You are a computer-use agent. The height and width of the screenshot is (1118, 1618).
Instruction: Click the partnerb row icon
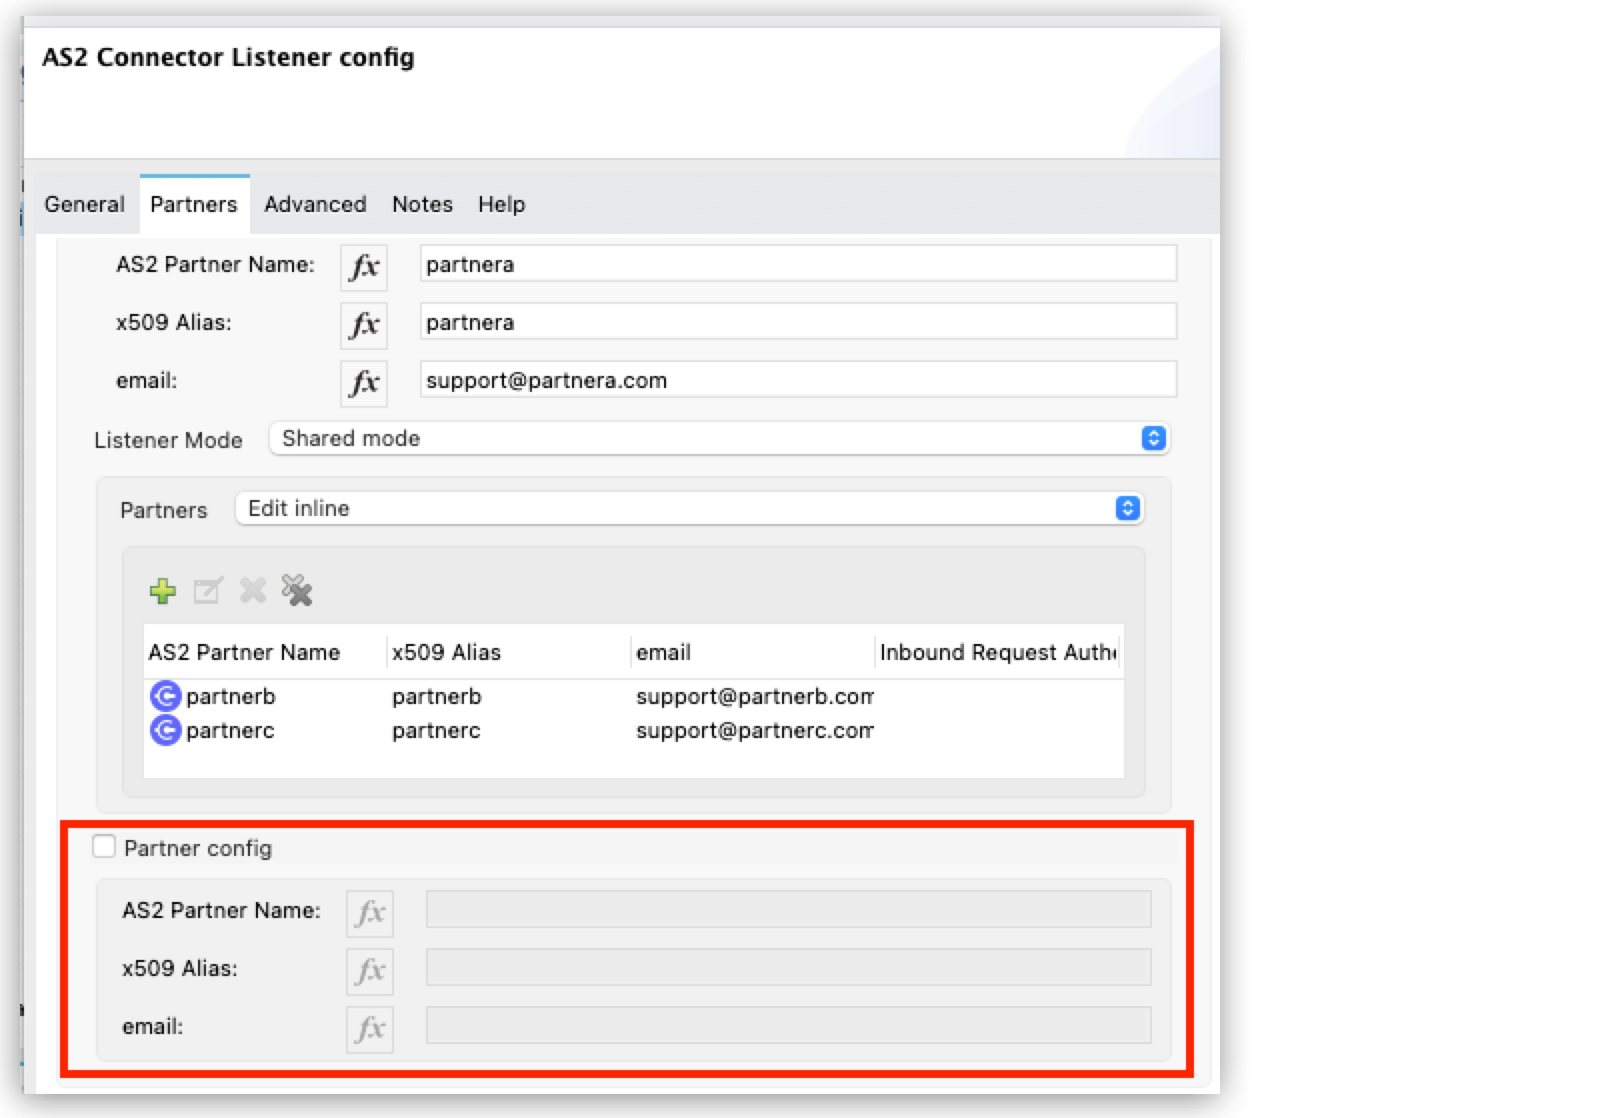165,696
